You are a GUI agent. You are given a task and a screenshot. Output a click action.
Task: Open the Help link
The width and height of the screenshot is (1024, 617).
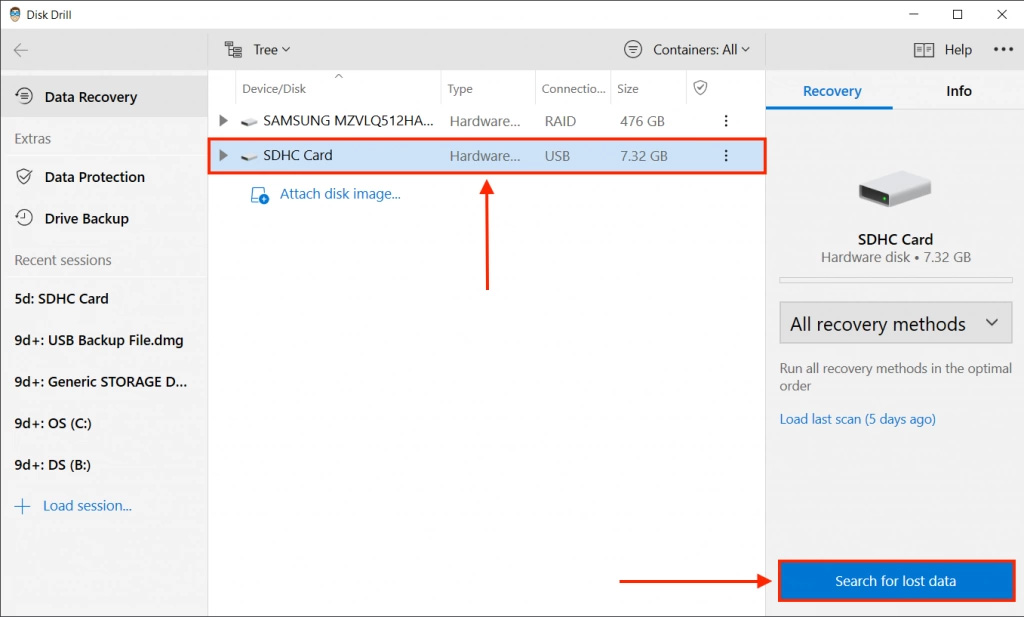[958, 50]
